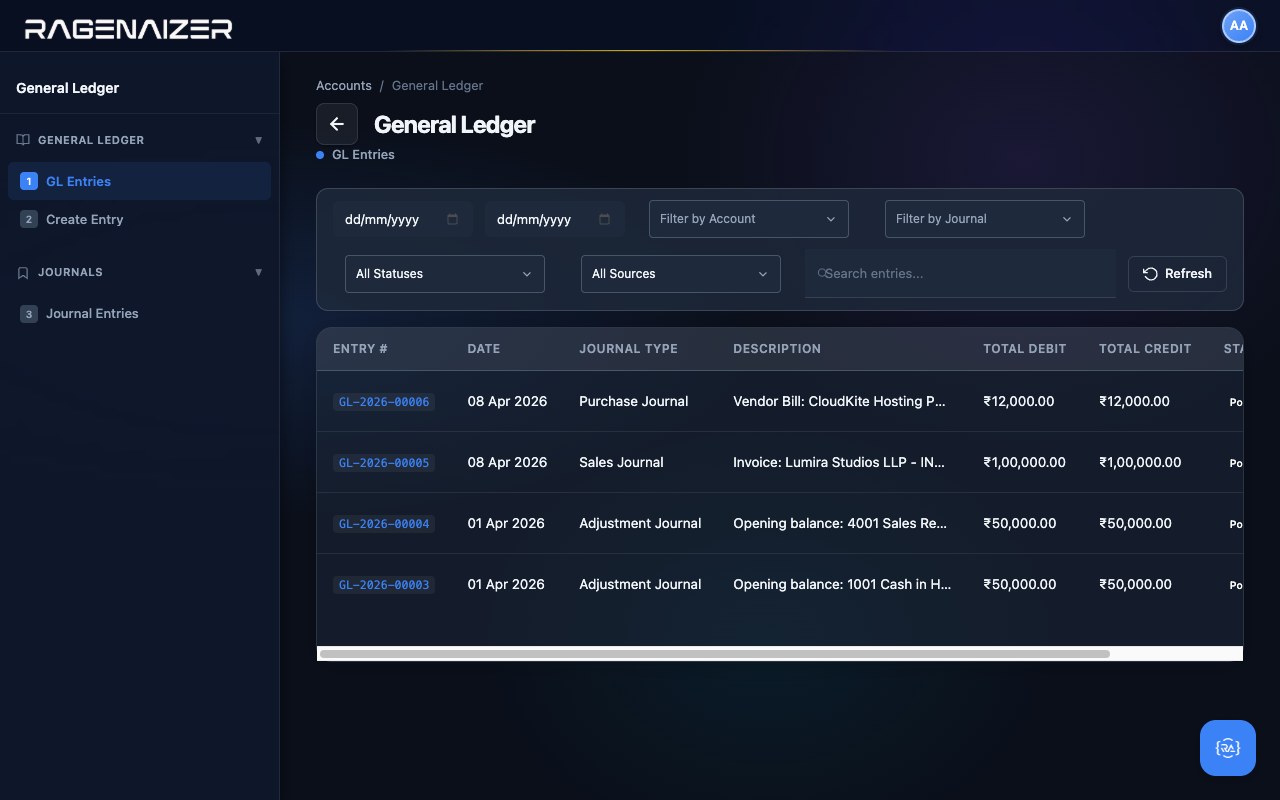Image resolution: width=1280 pixels, height=800 pixels.
Task: Open the AA user avatar menu
Action: (x=1239, y=26)
